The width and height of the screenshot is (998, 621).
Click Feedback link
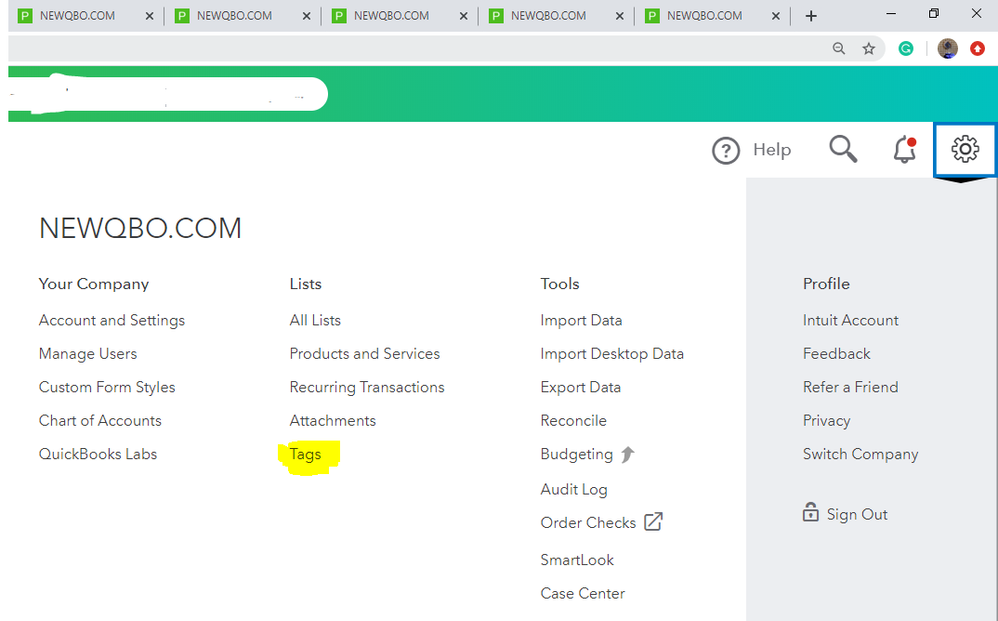coord(836,354)
